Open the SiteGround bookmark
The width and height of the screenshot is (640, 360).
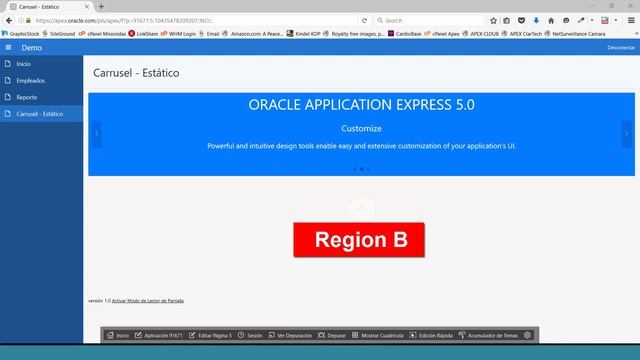click(59, 34)
